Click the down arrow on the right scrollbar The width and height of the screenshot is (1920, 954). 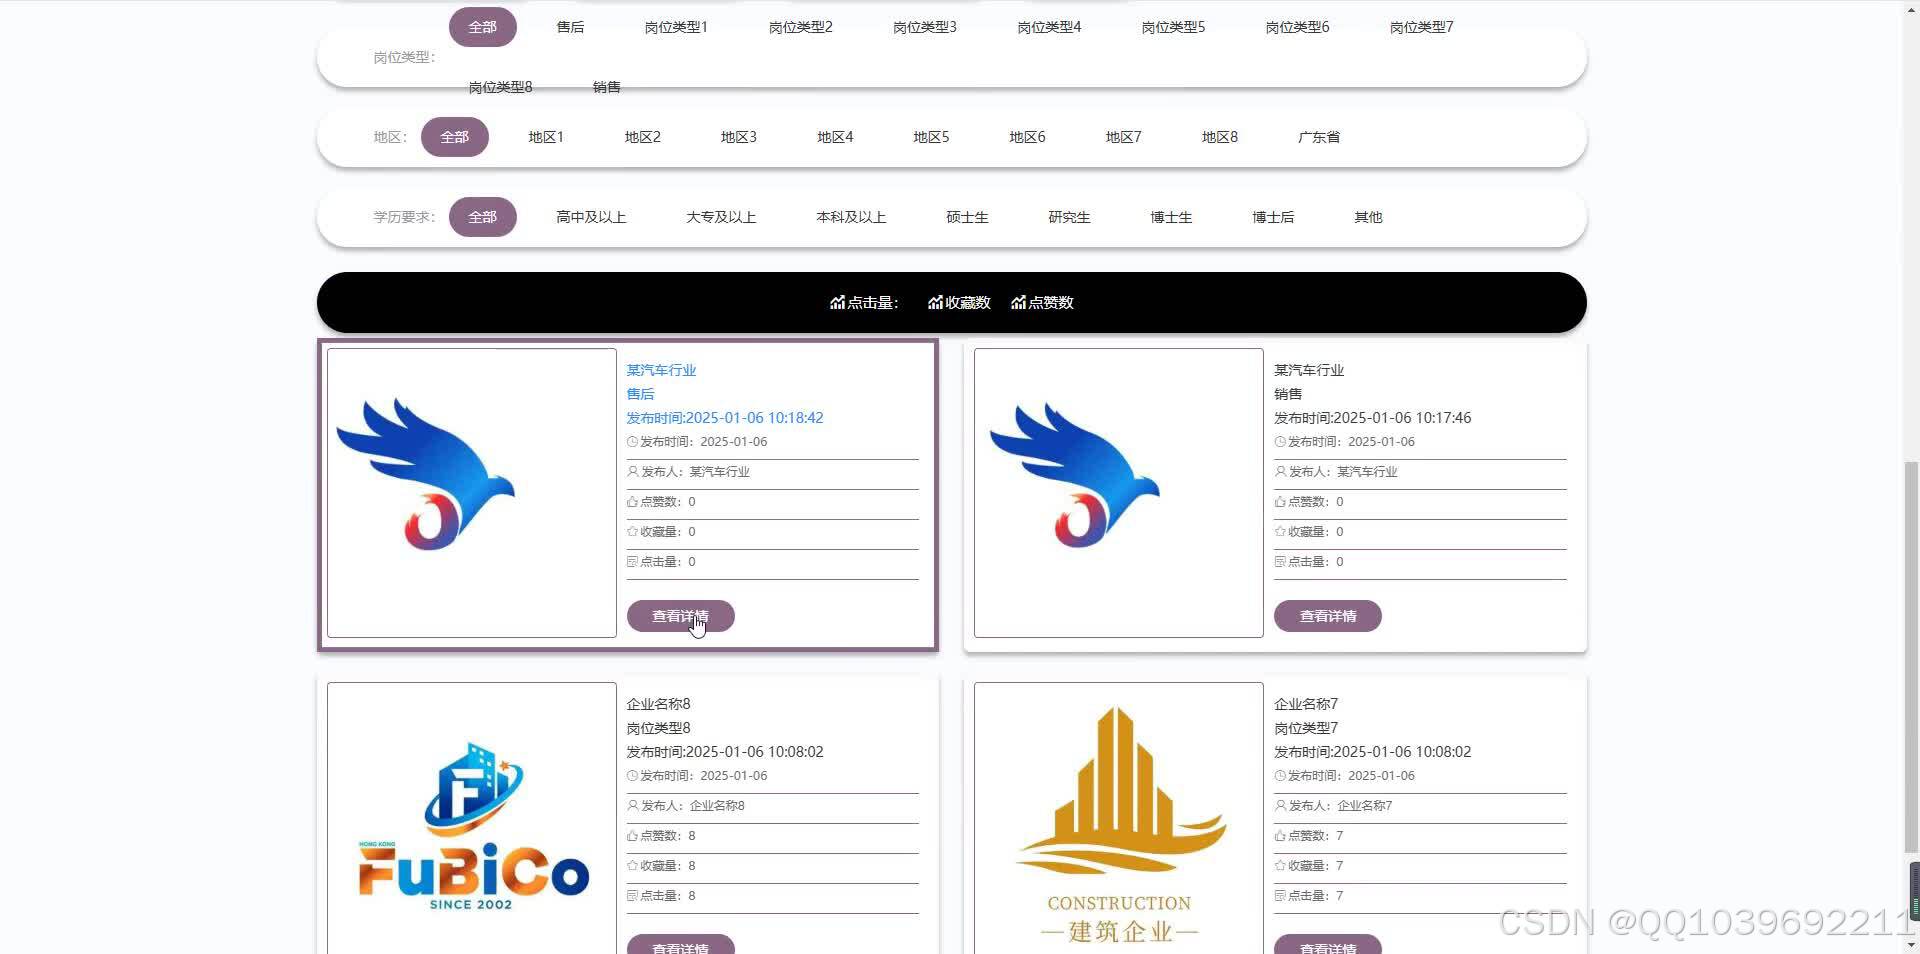tap(1913, 945)
